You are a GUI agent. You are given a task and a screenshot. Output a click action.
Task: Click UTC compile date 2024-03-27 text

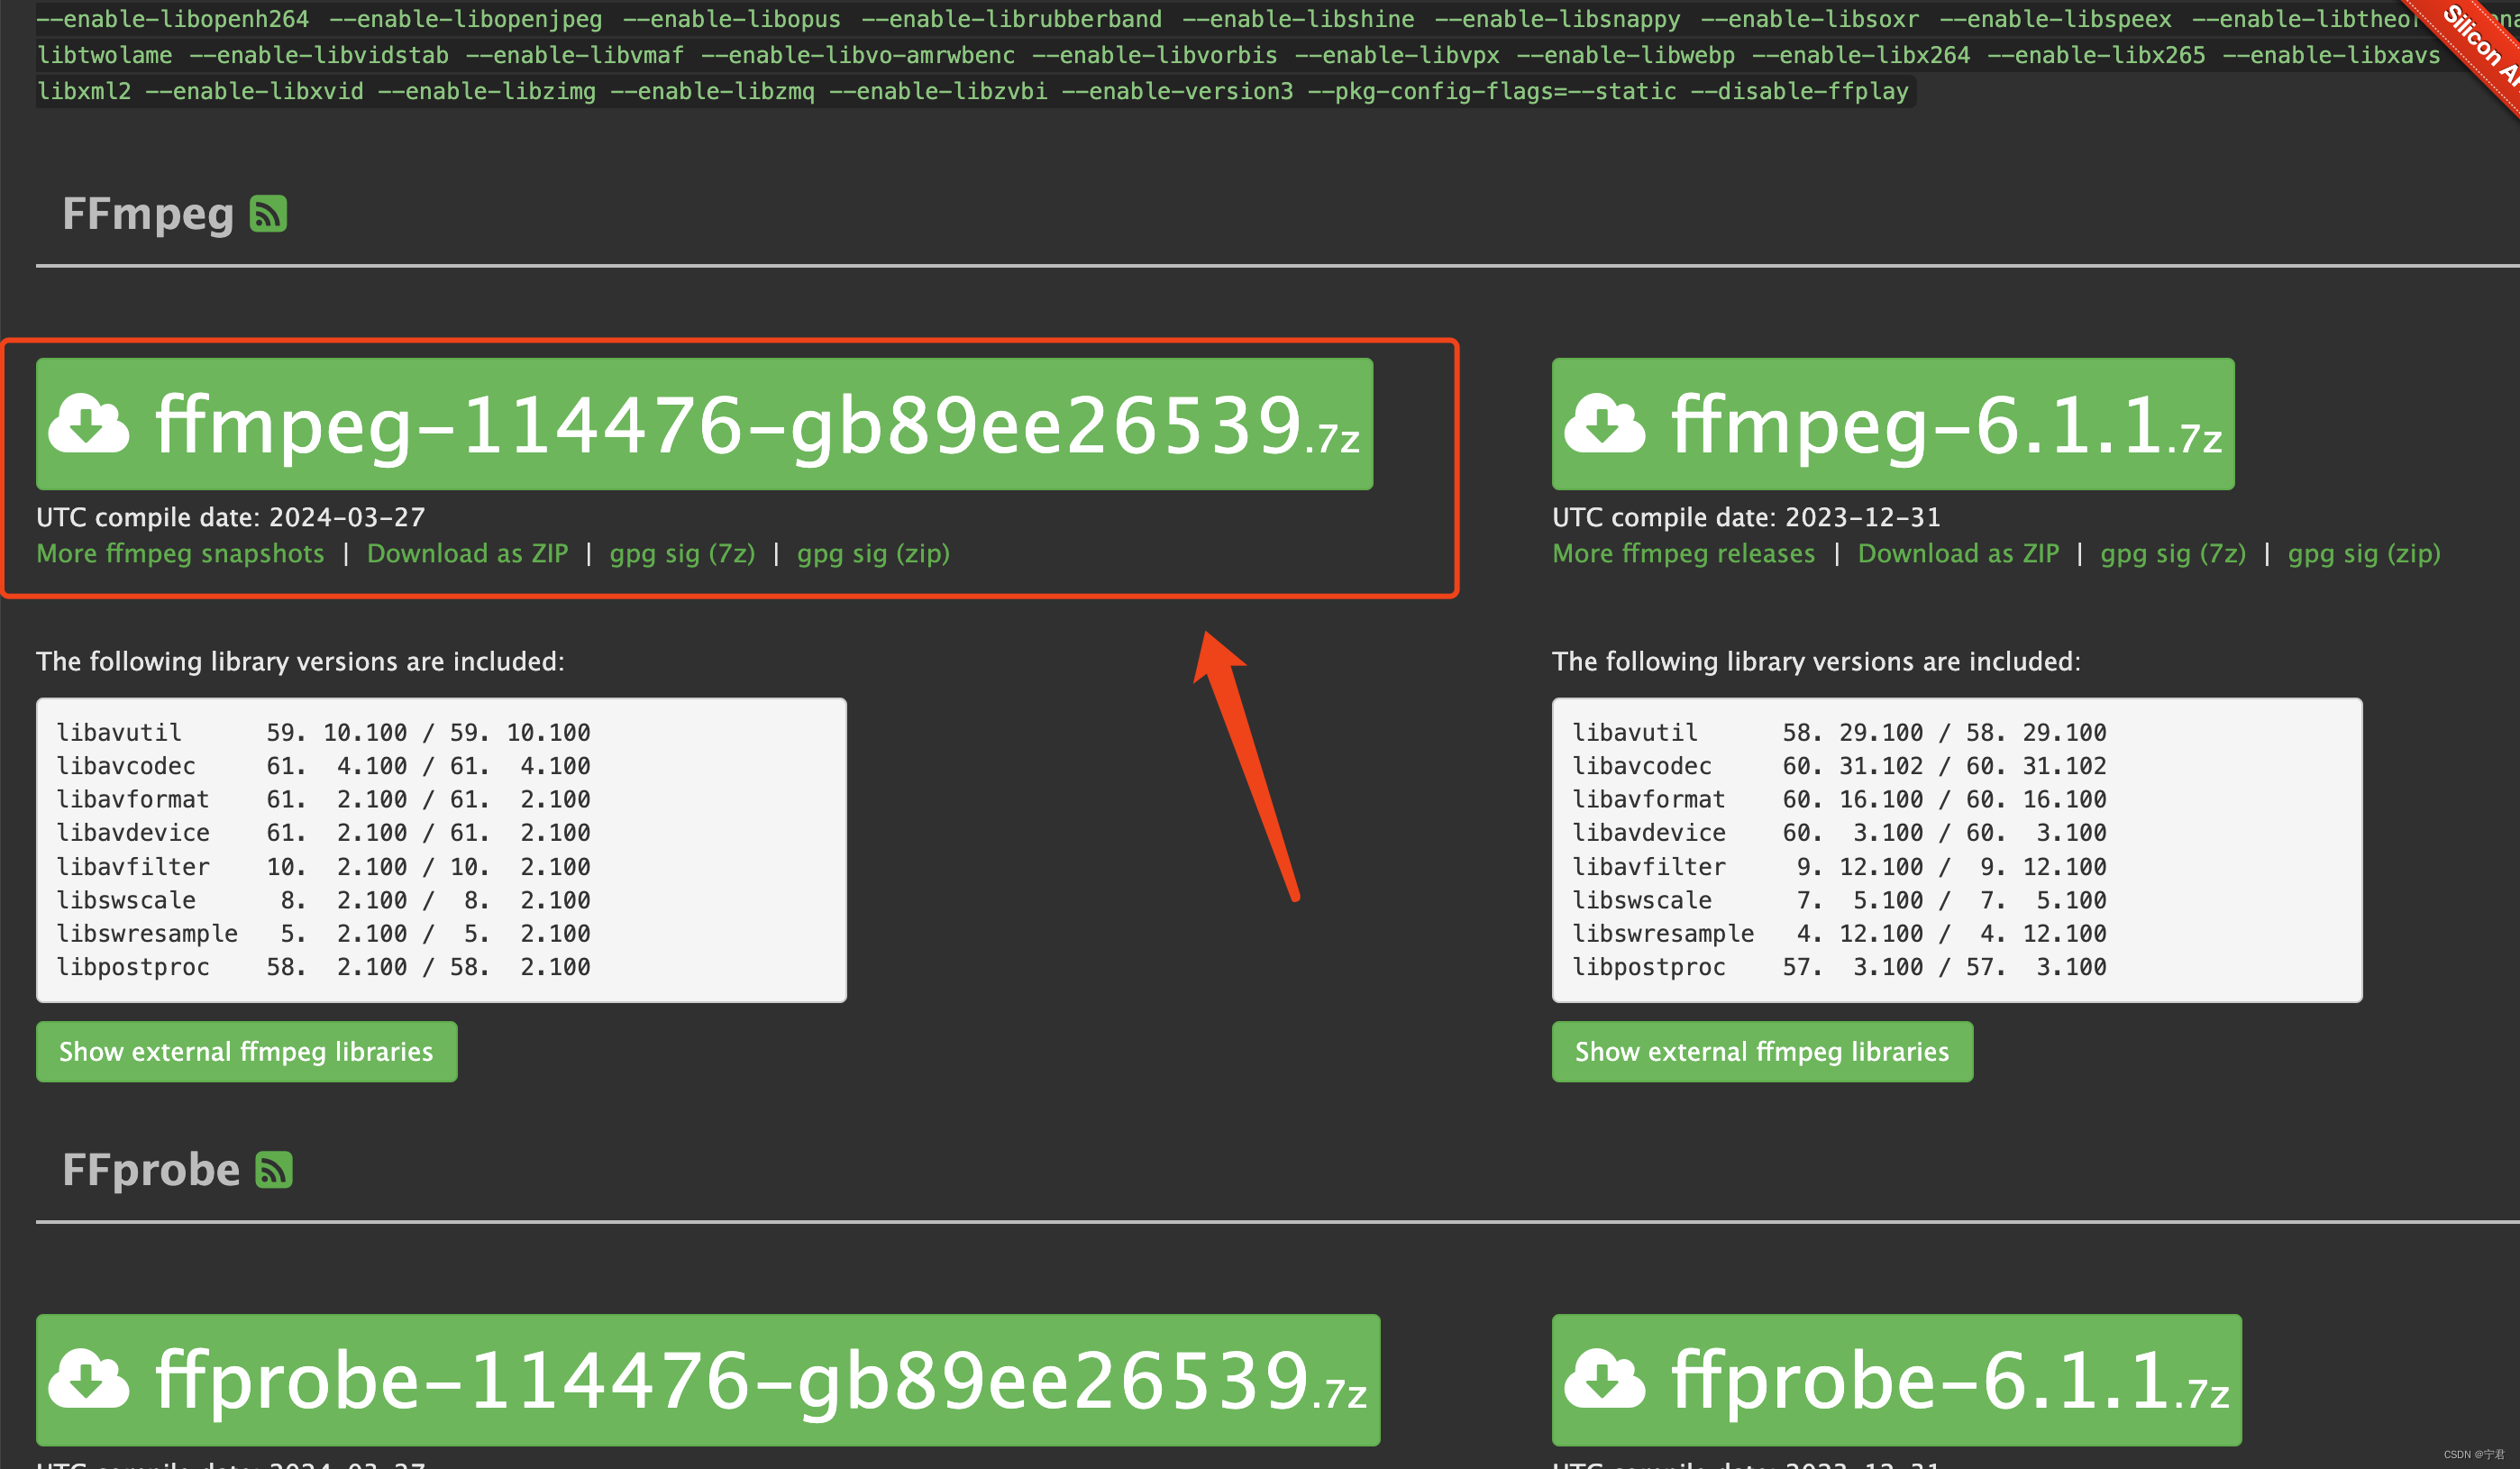tap(231, 517)
